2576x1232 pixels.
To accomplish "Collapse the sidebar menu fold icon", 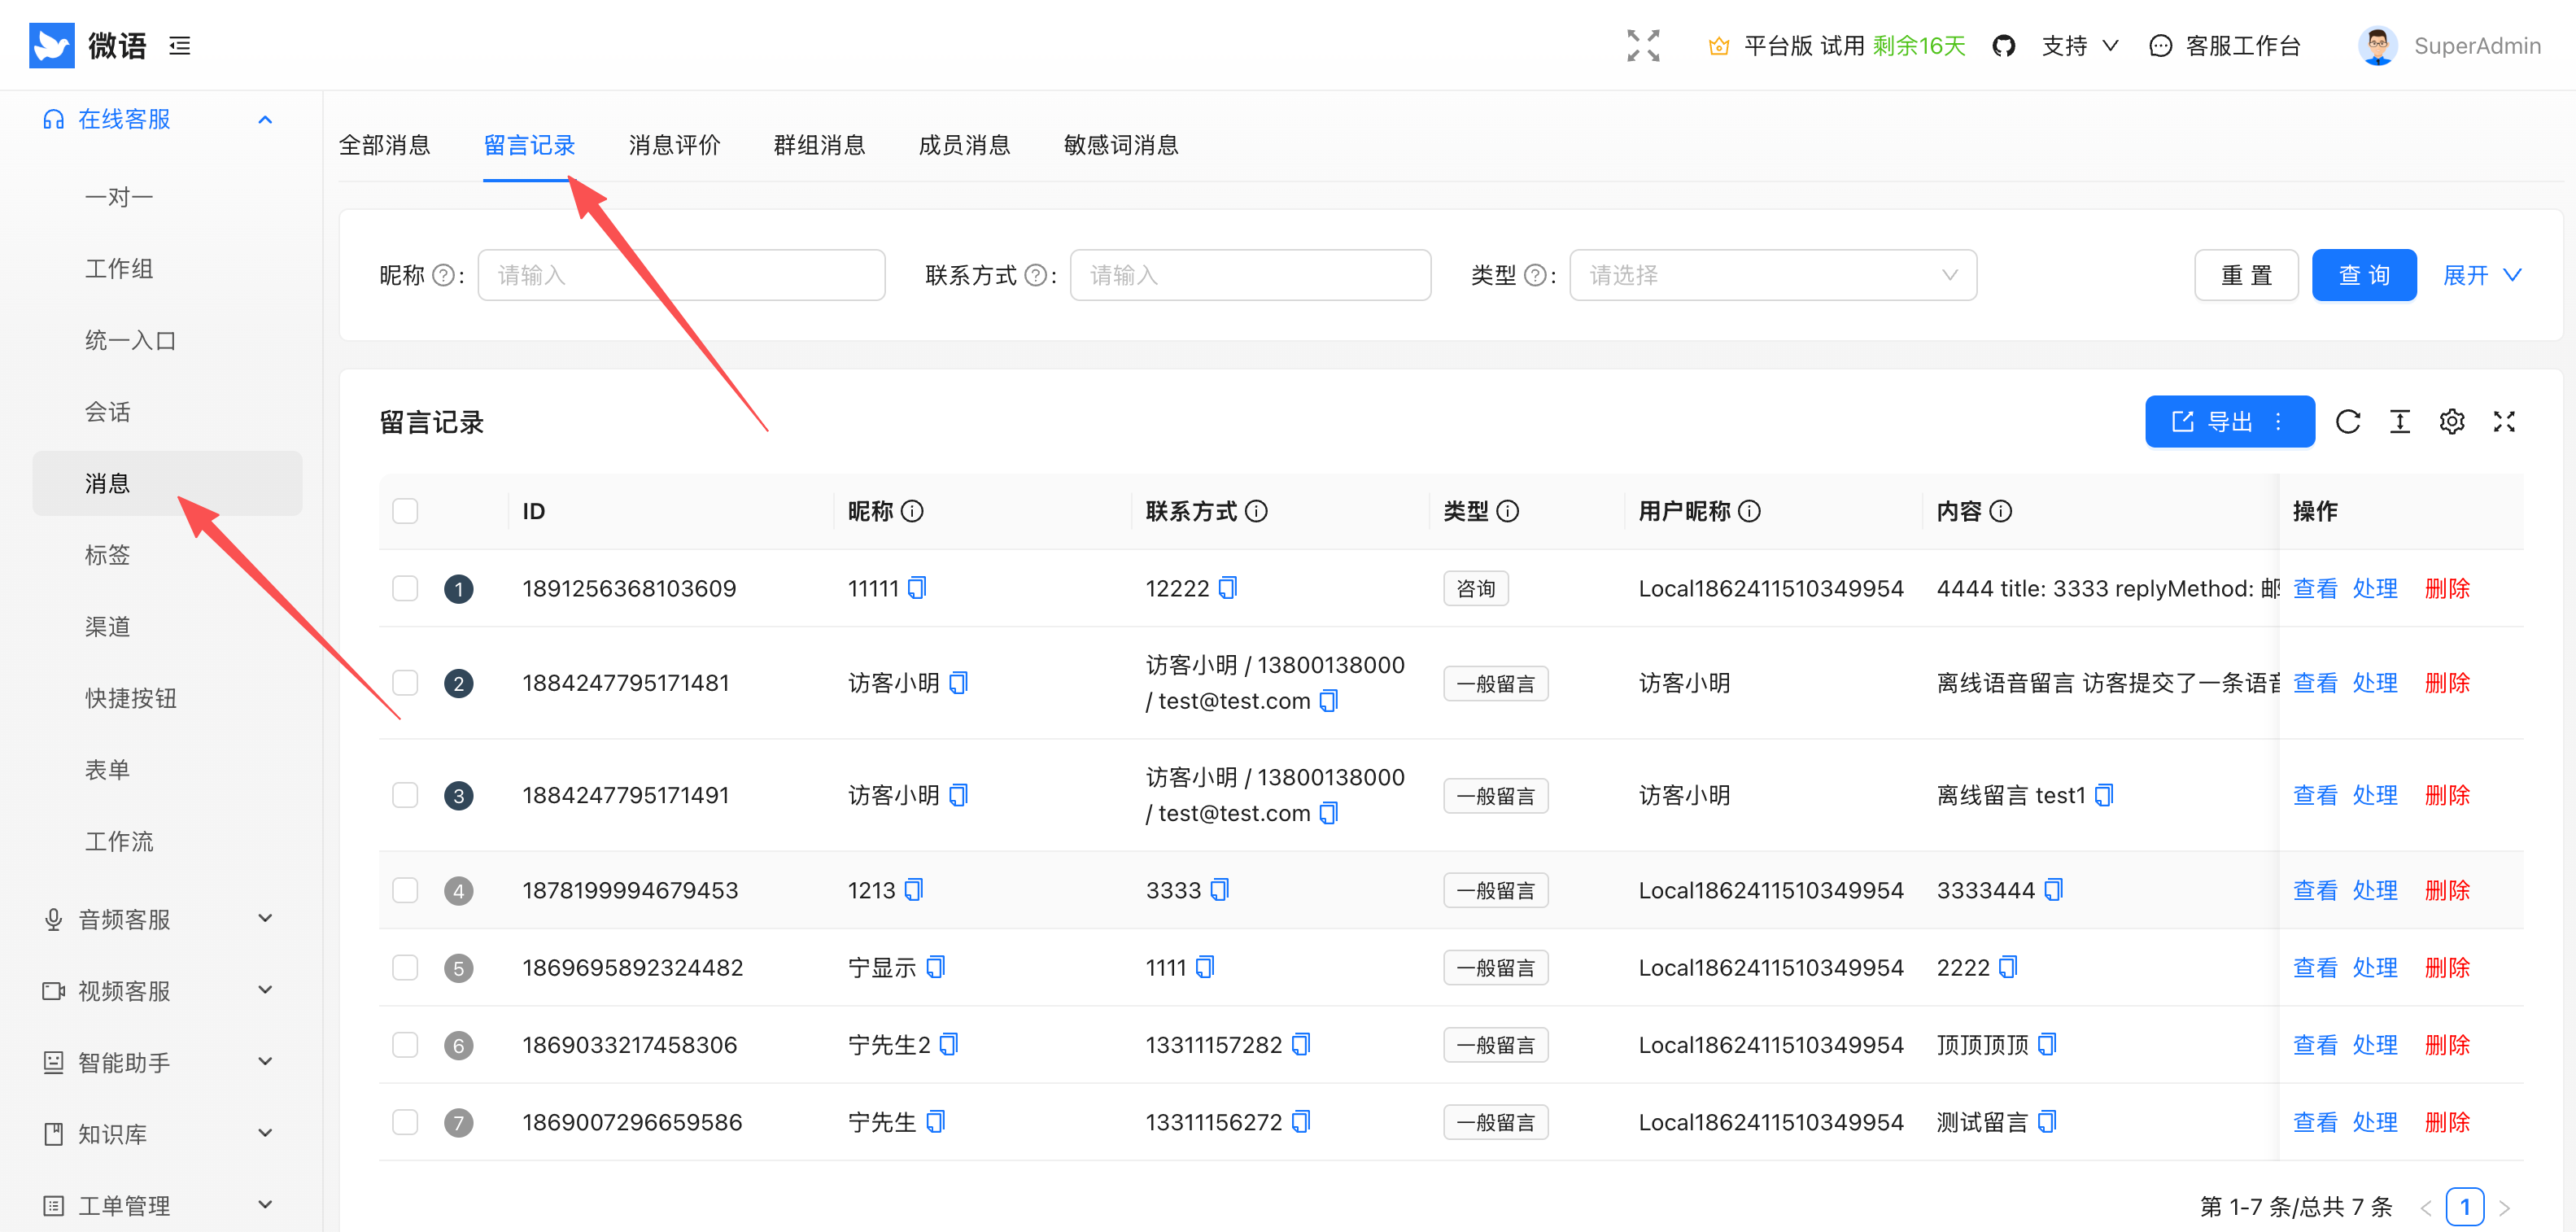I will 180,46.
